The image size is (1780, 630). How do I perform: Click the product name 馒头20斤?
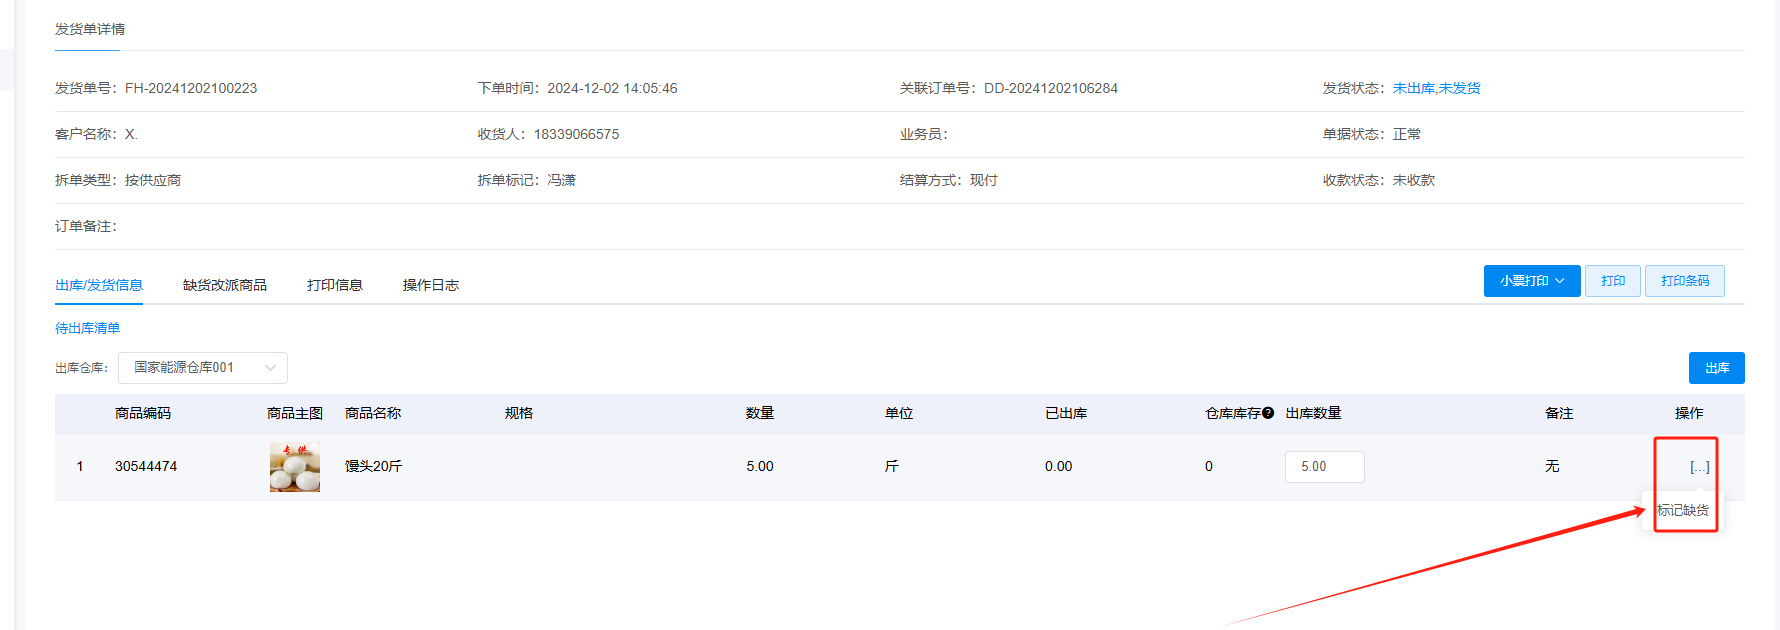coord(373,467)
